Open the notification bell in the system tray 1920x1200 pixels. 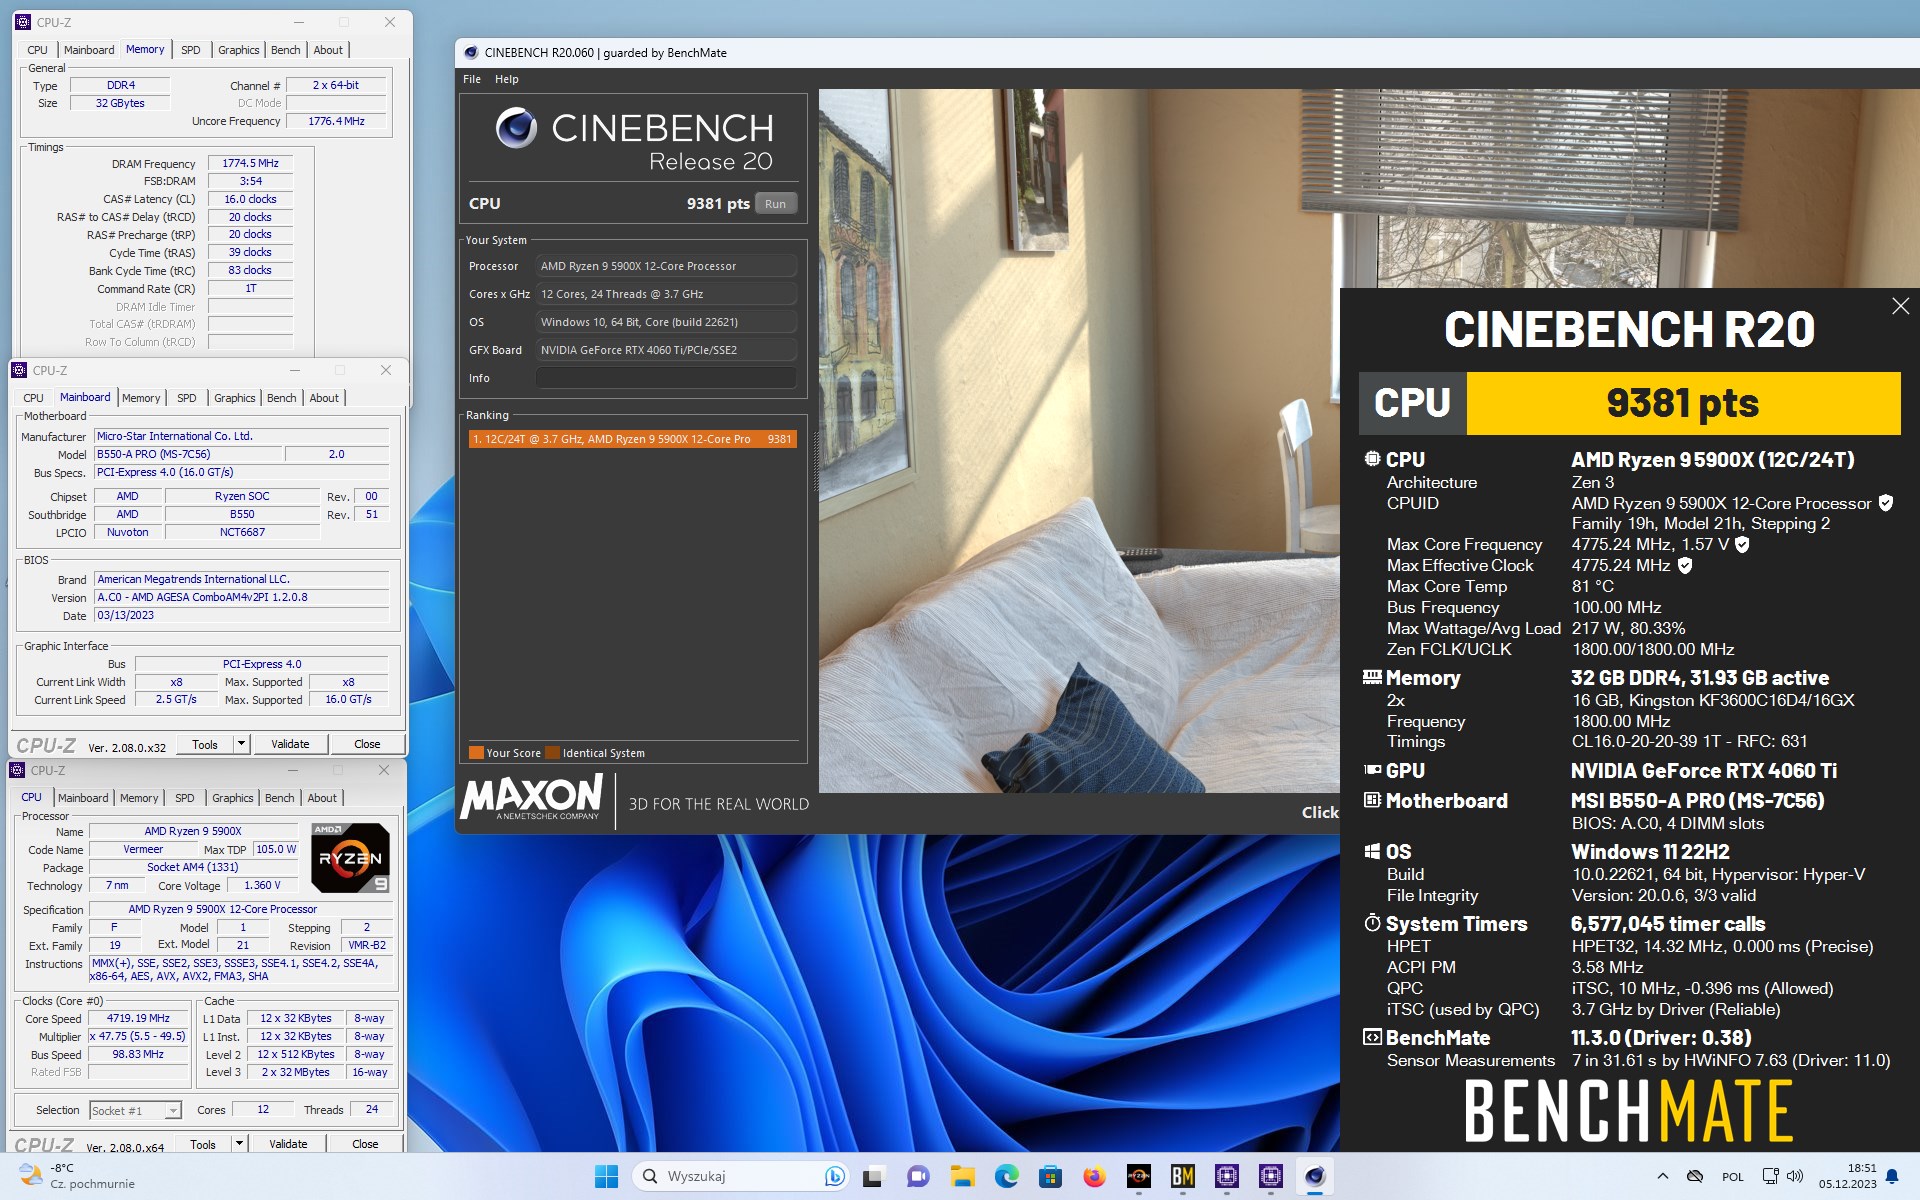point(1891,1176)
